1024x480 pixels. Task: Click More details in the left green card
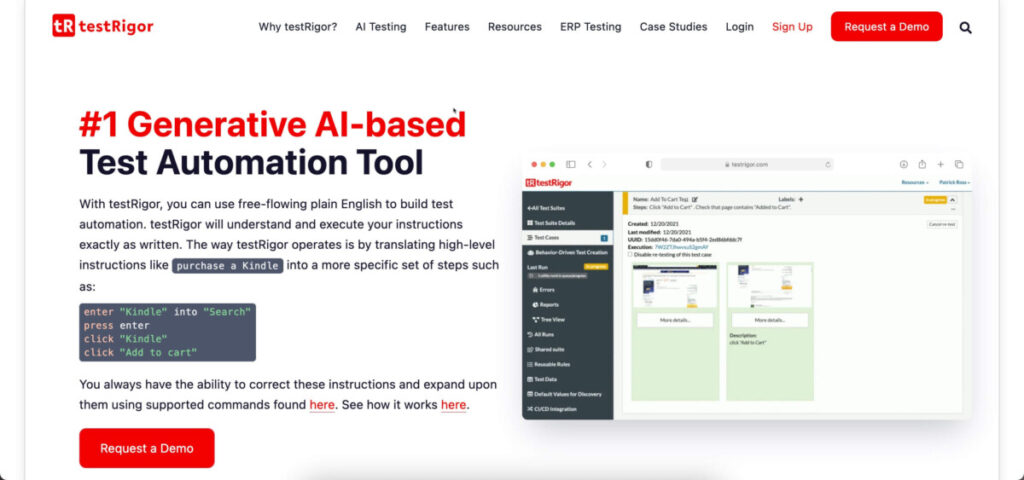(675, 320)
